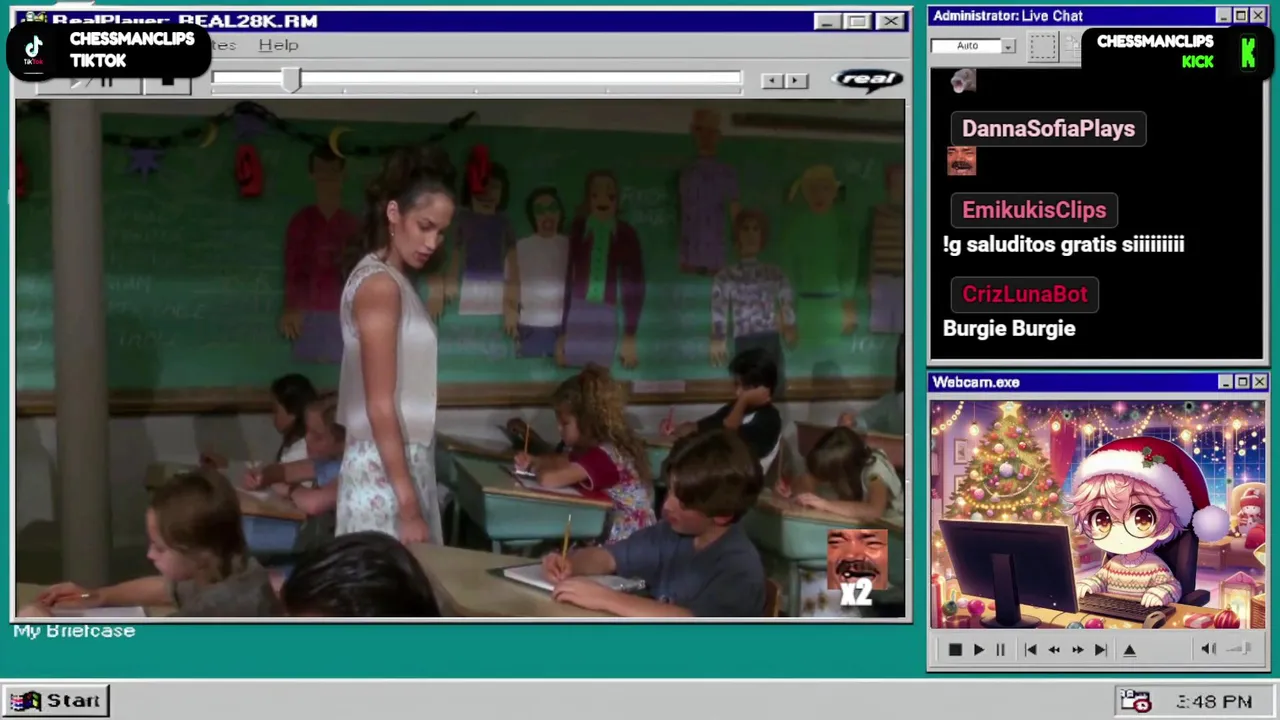1280x720 pixels.
Task: Click the laughing emote under DannaSofiaPlays
Action: 961,161
